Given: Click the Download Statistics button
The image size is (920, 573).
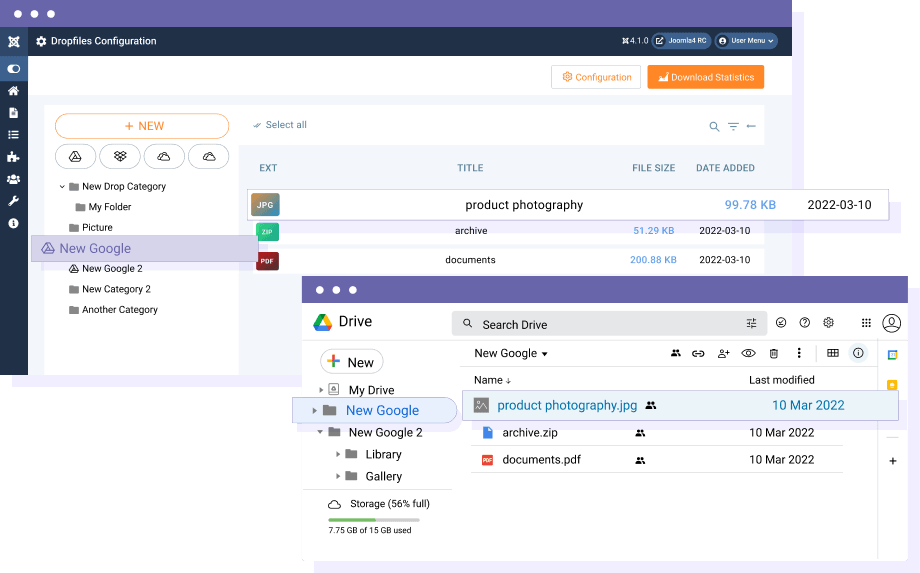Looking at the screenshot, I should pos(705,77).
